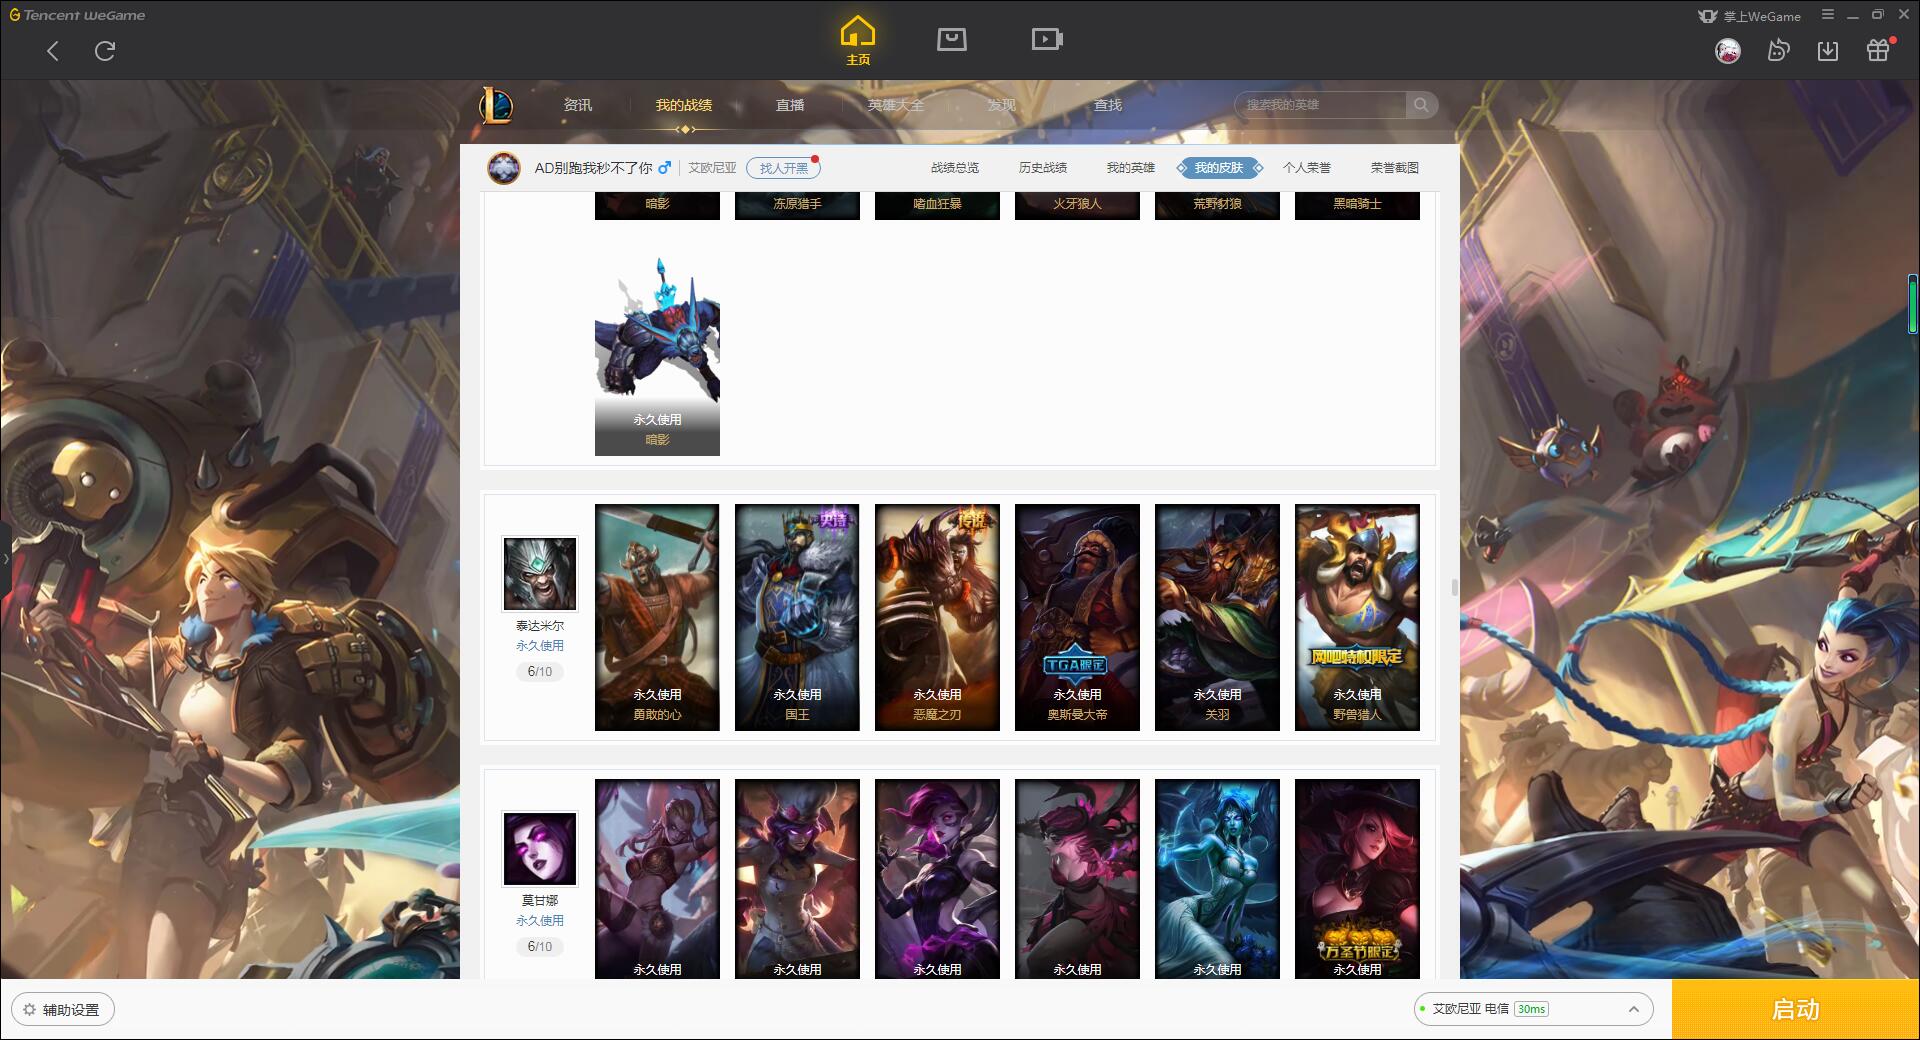Click the 30ms latency badge
Viewport: 1920px width, 1040px height.
coord(1531,1009)
